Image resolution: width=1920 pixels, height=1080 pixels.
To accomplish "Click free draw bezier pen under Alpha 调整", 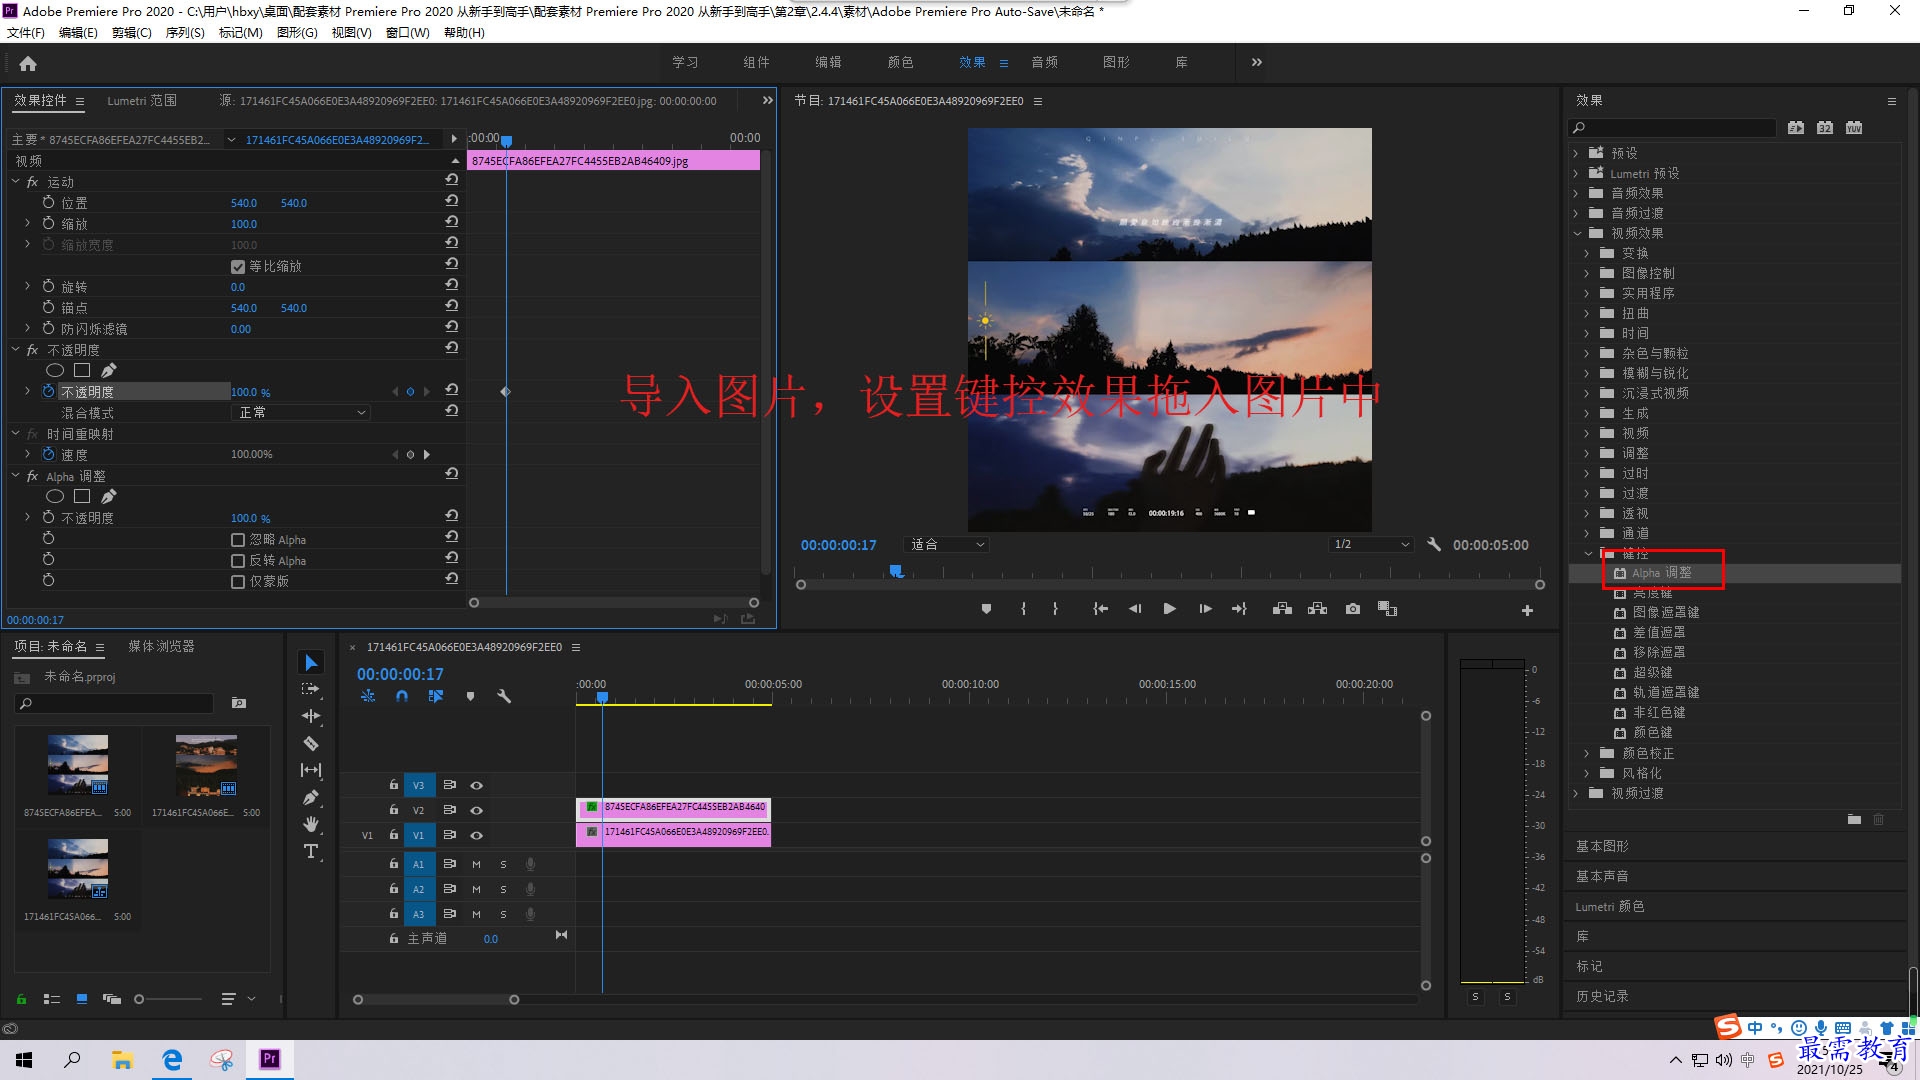I will coord(108,497).
